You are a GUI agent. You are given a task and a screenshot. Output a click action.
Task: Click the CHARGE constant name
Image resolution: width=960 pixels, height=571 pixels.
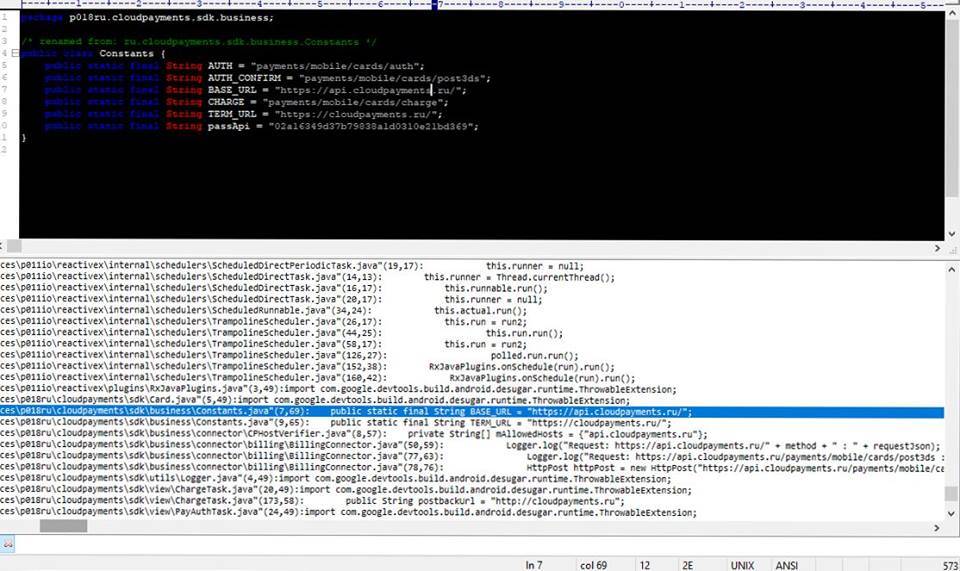(226, 102)
